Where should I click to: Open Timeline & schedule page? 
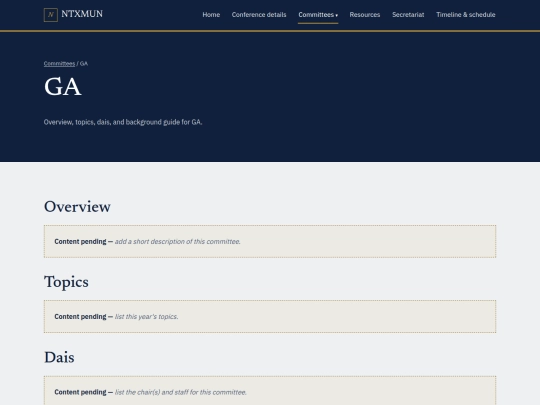pyautogui.click(x=466, y=15)
